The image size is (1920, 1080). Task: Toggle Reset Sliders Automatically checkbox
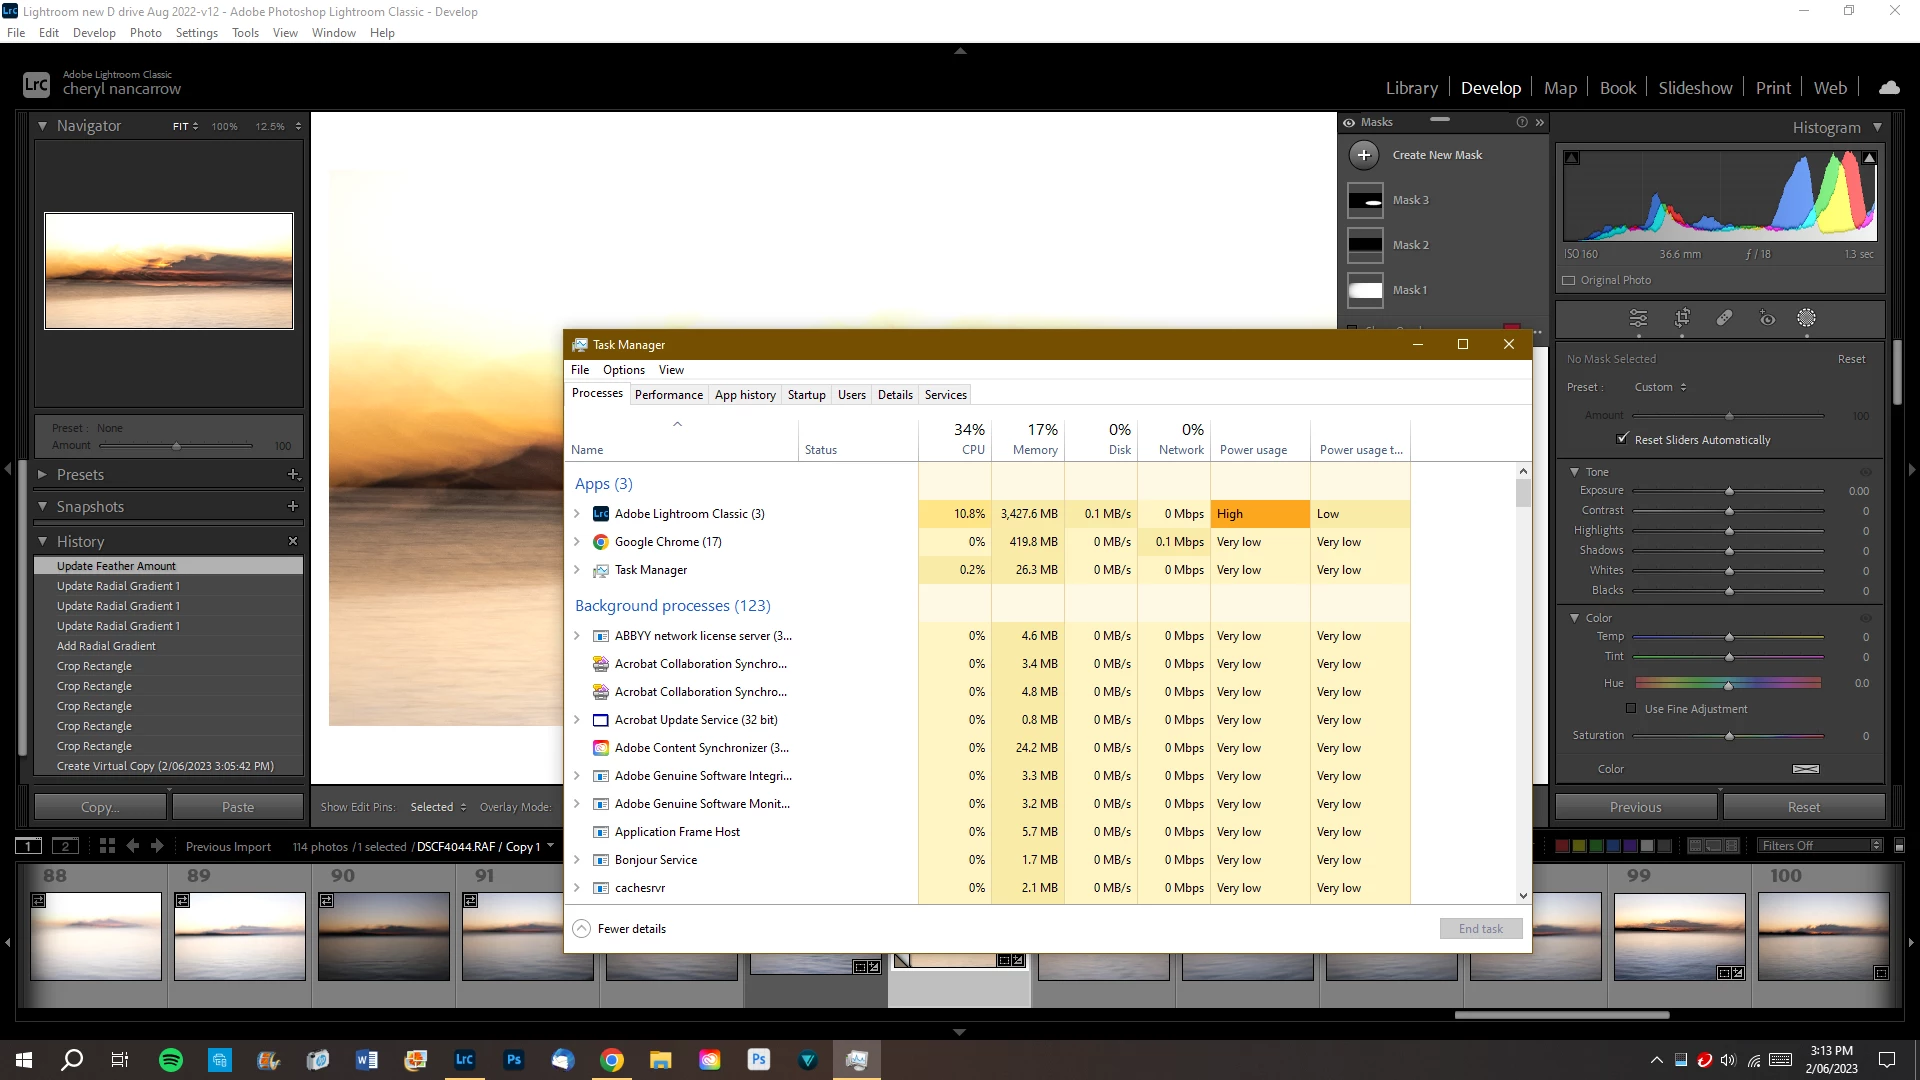click(1622, 439)
